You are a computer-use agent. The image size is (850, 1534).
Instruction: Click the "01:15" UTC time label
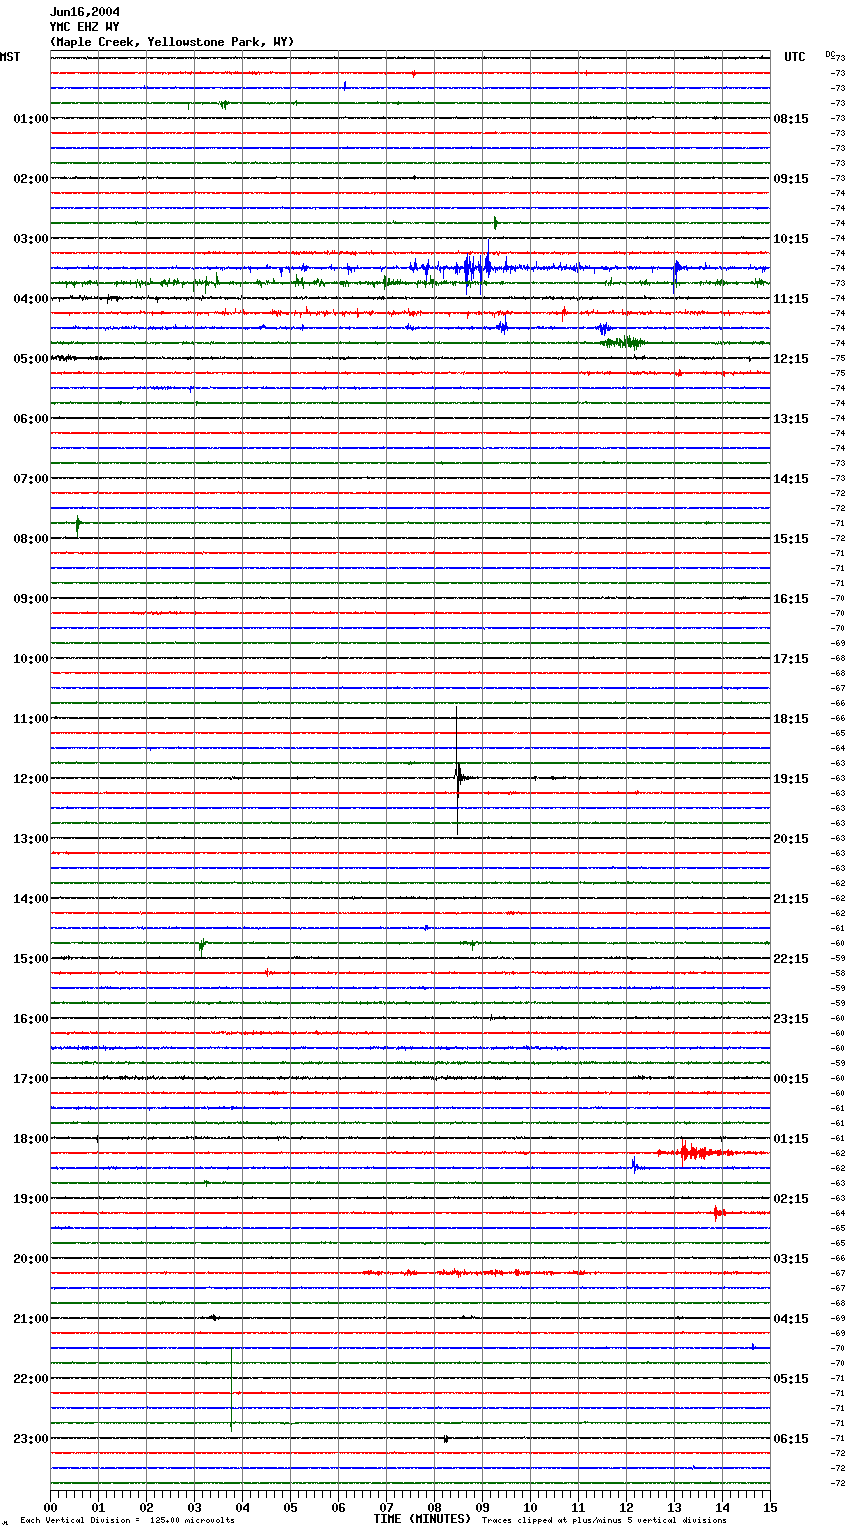pos(791,1139)
